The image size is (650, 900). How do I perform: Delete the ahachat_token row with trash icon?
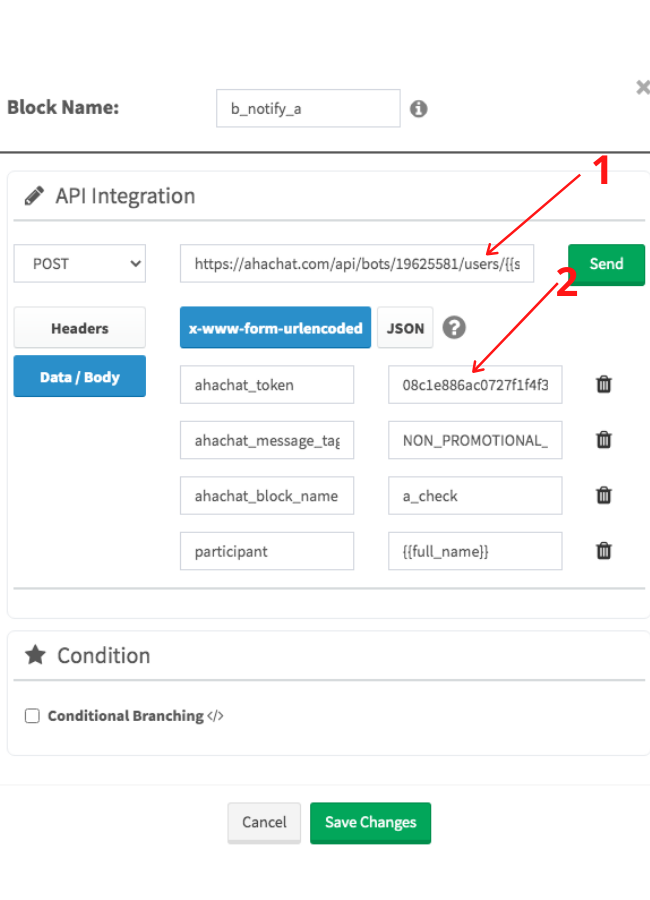603,384
